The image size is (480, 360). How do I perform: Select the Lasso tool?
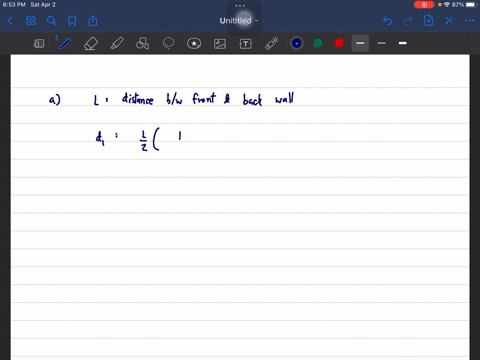pyautogui.click(x=168, y=44)
